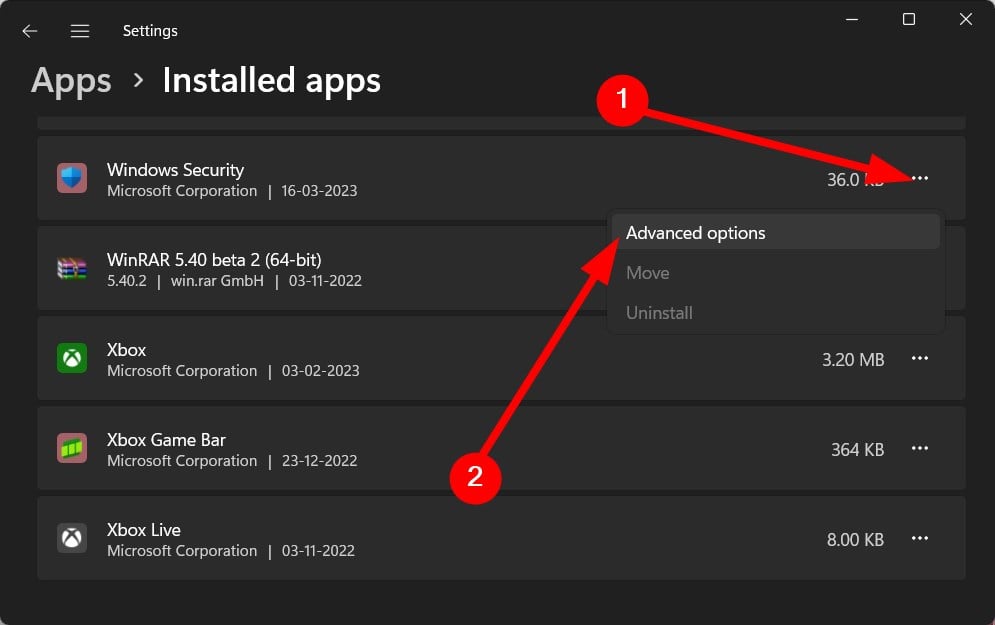Click Xbox Game Bar date 23-12-2022
The image size is (995, 625).
click(319, 461)
